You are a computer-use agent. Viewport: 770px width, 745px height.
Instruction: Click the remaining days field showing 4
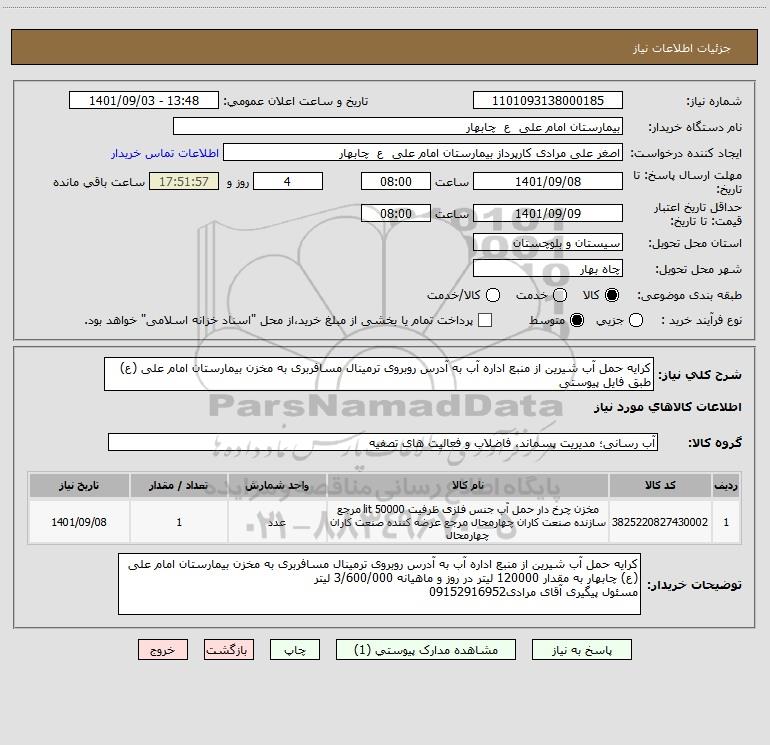coord(288,181)
